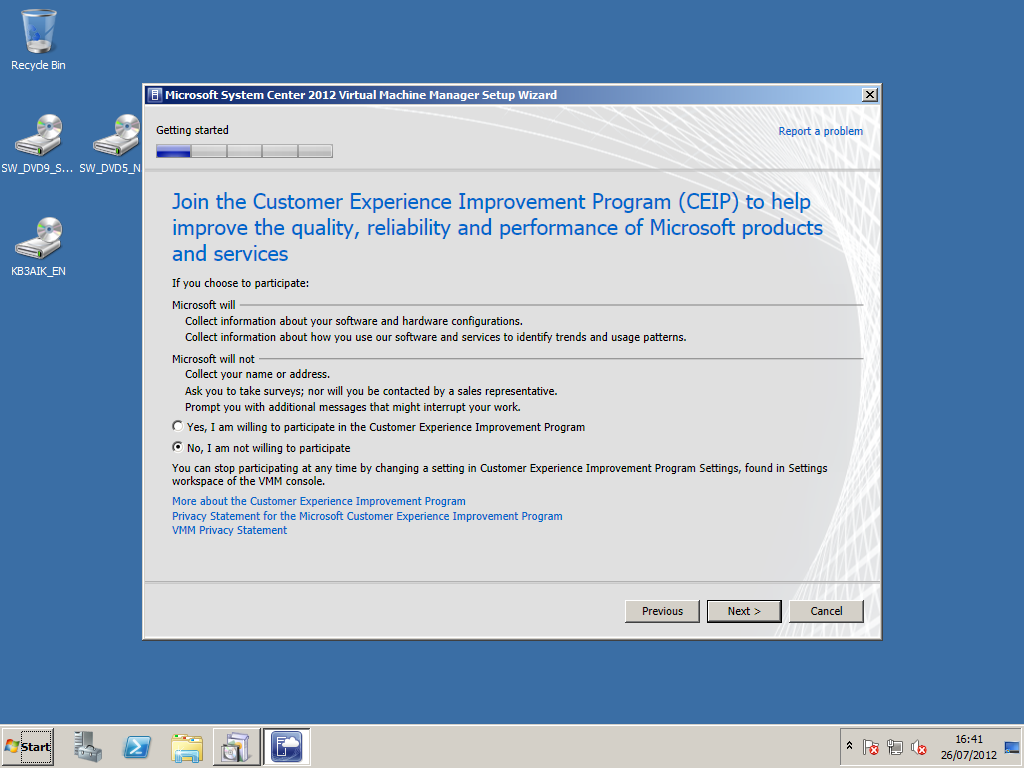Click the muted volume speaker tray icon
This screenshot has width=1024, height=768.
[x=919, y=746]
